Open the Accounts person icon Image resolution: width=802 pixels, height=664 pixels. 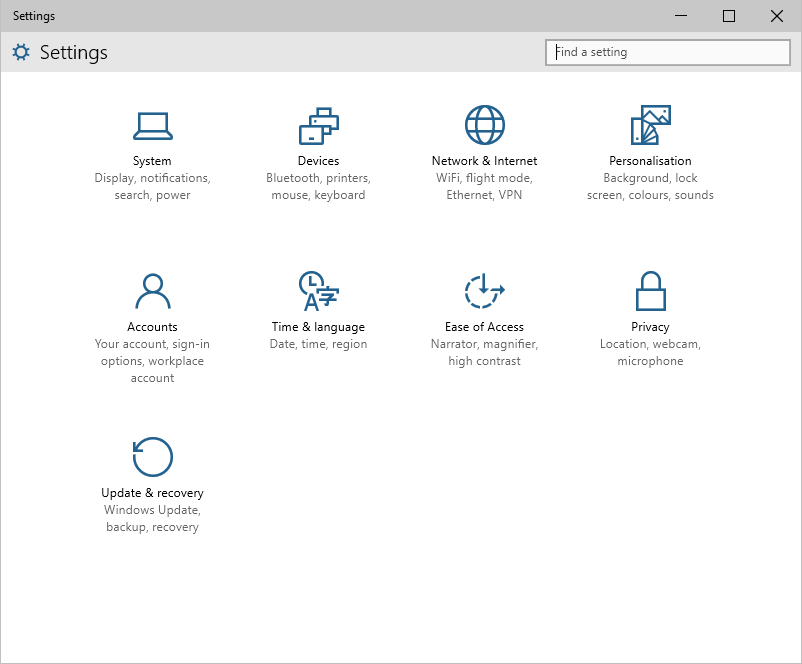[x=152, y=292]
